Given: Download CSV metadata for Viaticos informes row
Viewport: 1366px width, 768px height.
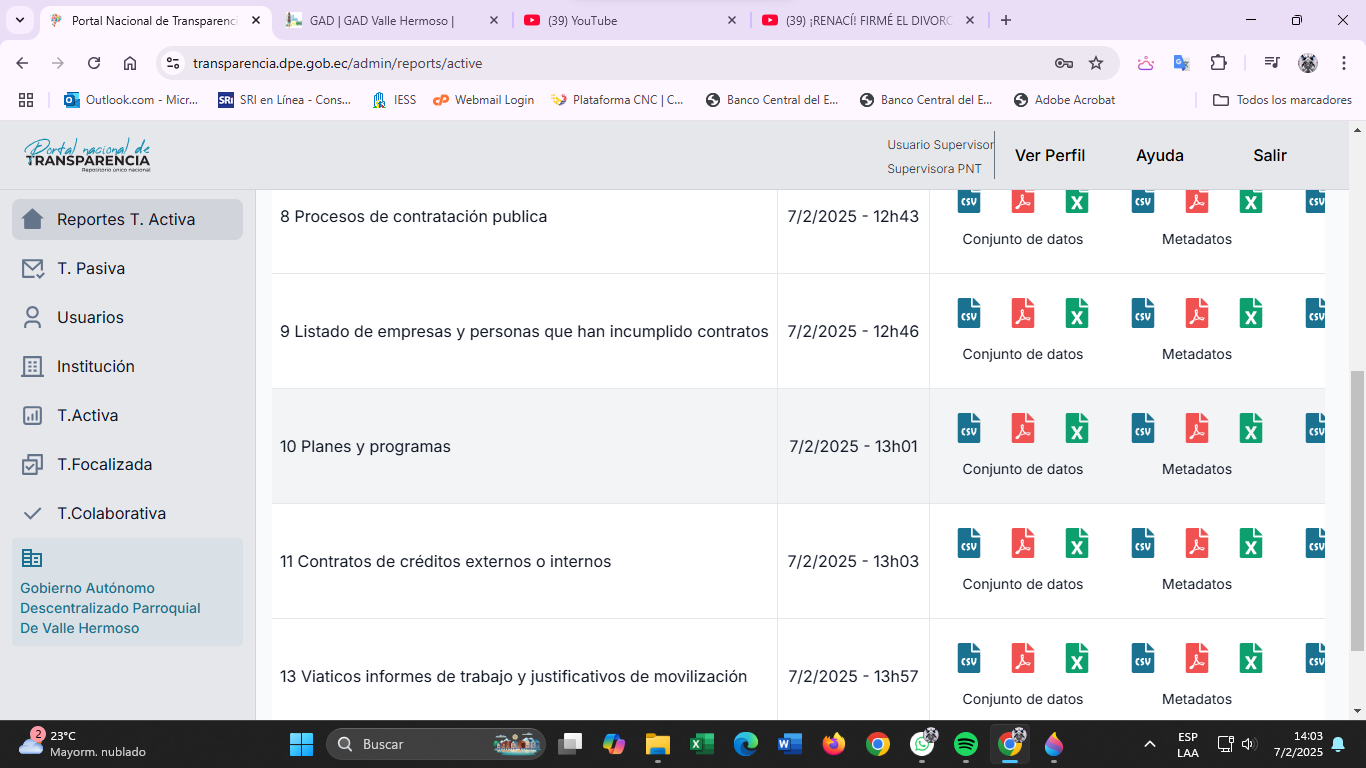Looking at the screenshot, I should pyautogui.click(x=1142, y=658).
